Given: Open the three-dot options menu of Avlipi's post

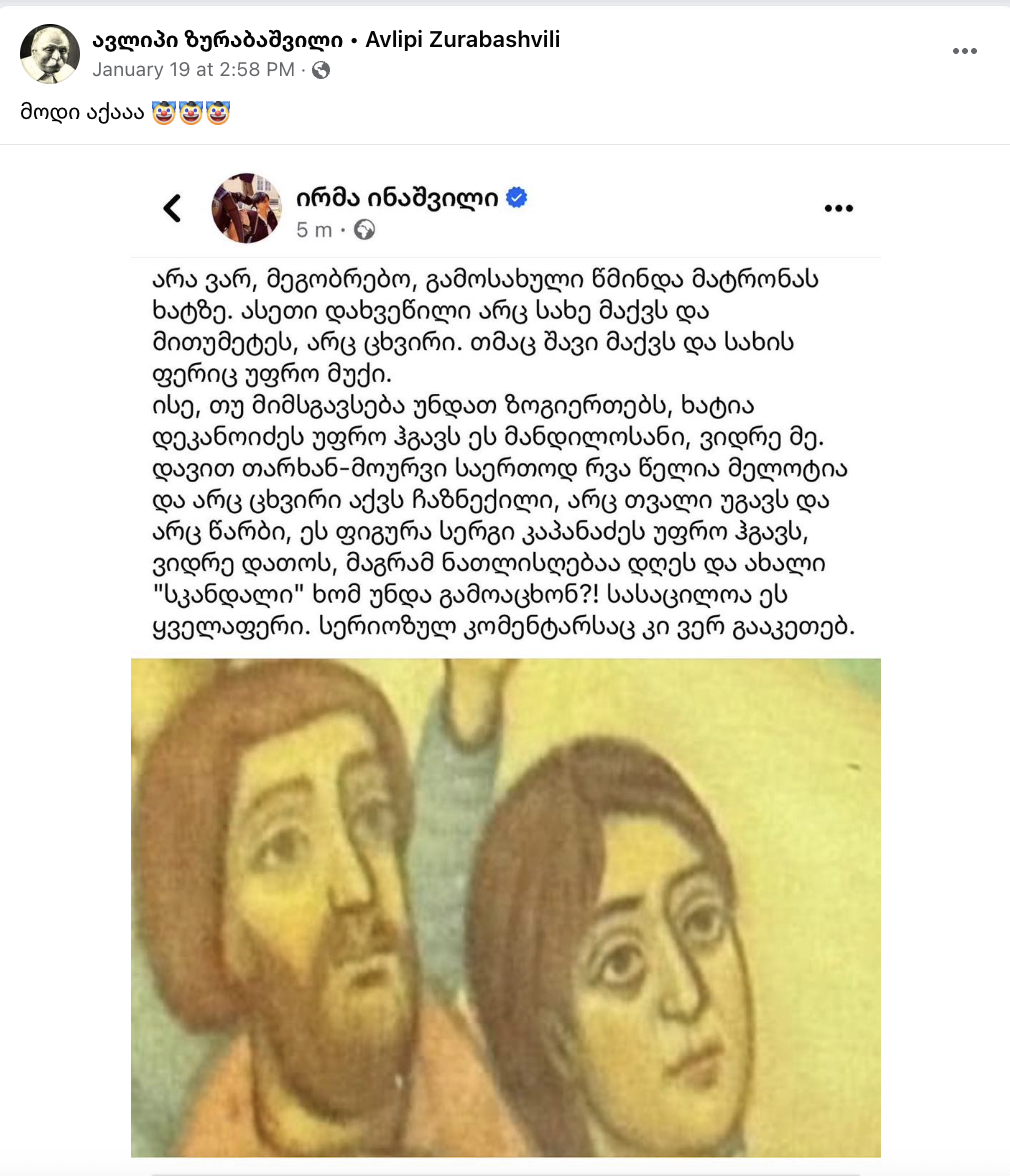Looking at the screenshot, I should (964, 51).
